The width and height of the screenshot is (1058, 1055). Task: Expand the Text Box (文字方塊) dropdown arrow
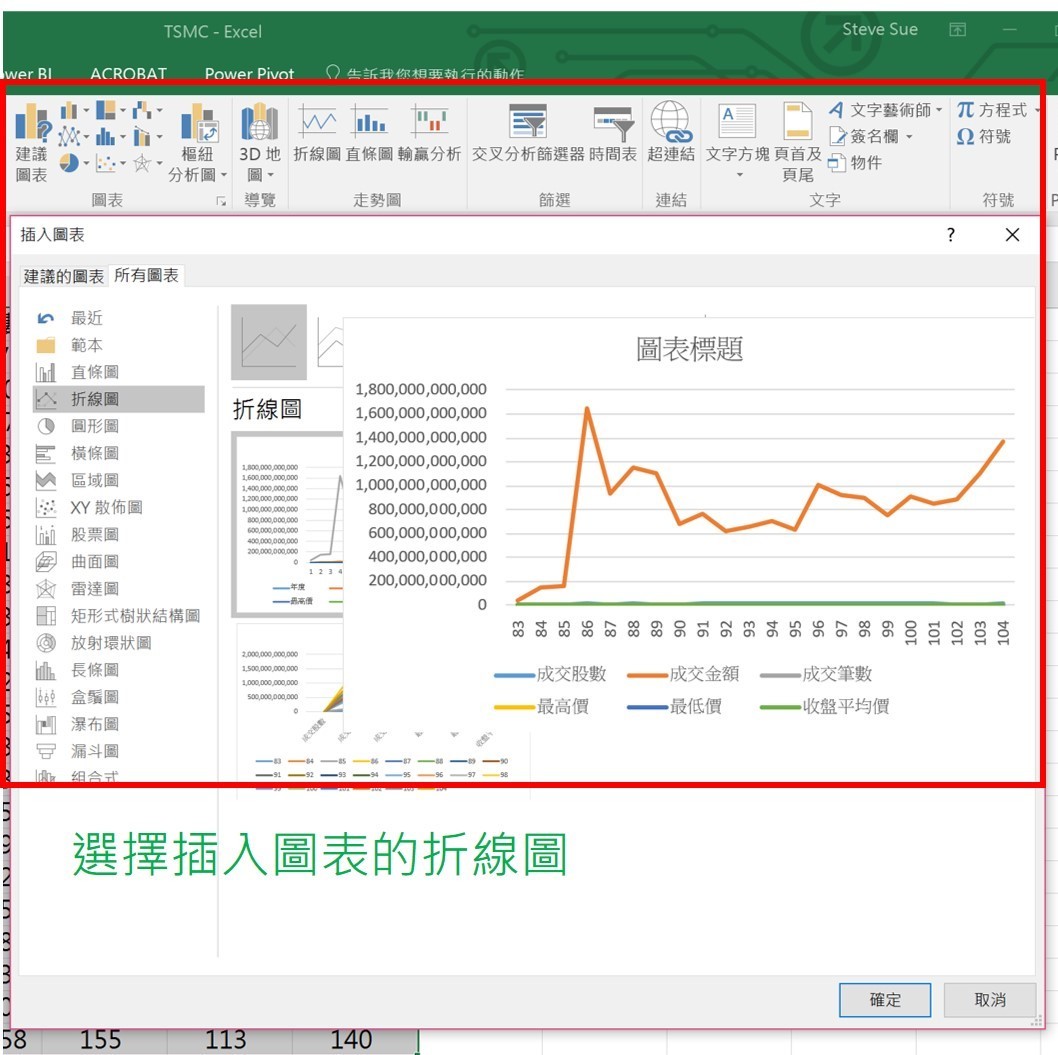pyautogui.click(x=740, y=175)
